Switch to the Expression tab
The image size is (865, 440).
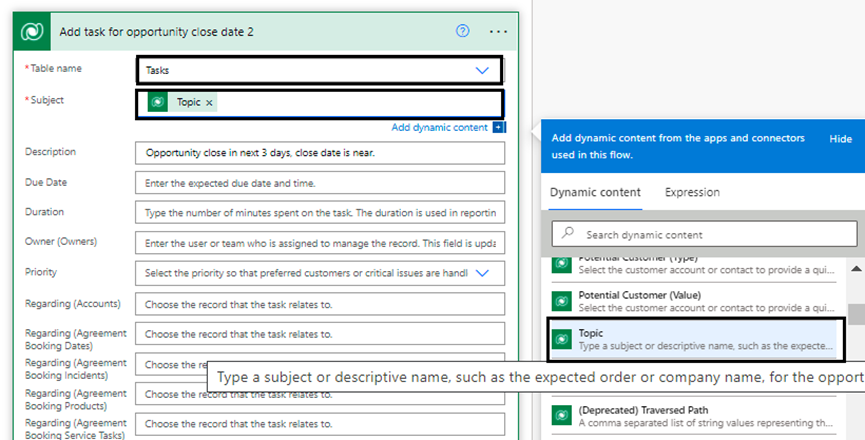[692, 192]
